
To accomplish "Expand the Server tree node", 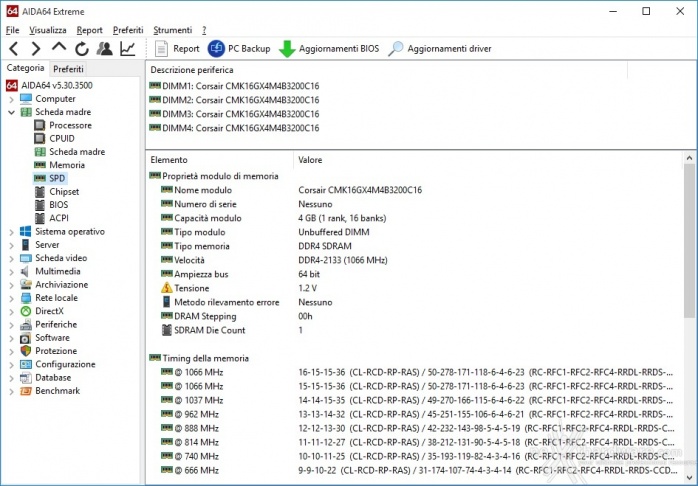I will point(12,245).
